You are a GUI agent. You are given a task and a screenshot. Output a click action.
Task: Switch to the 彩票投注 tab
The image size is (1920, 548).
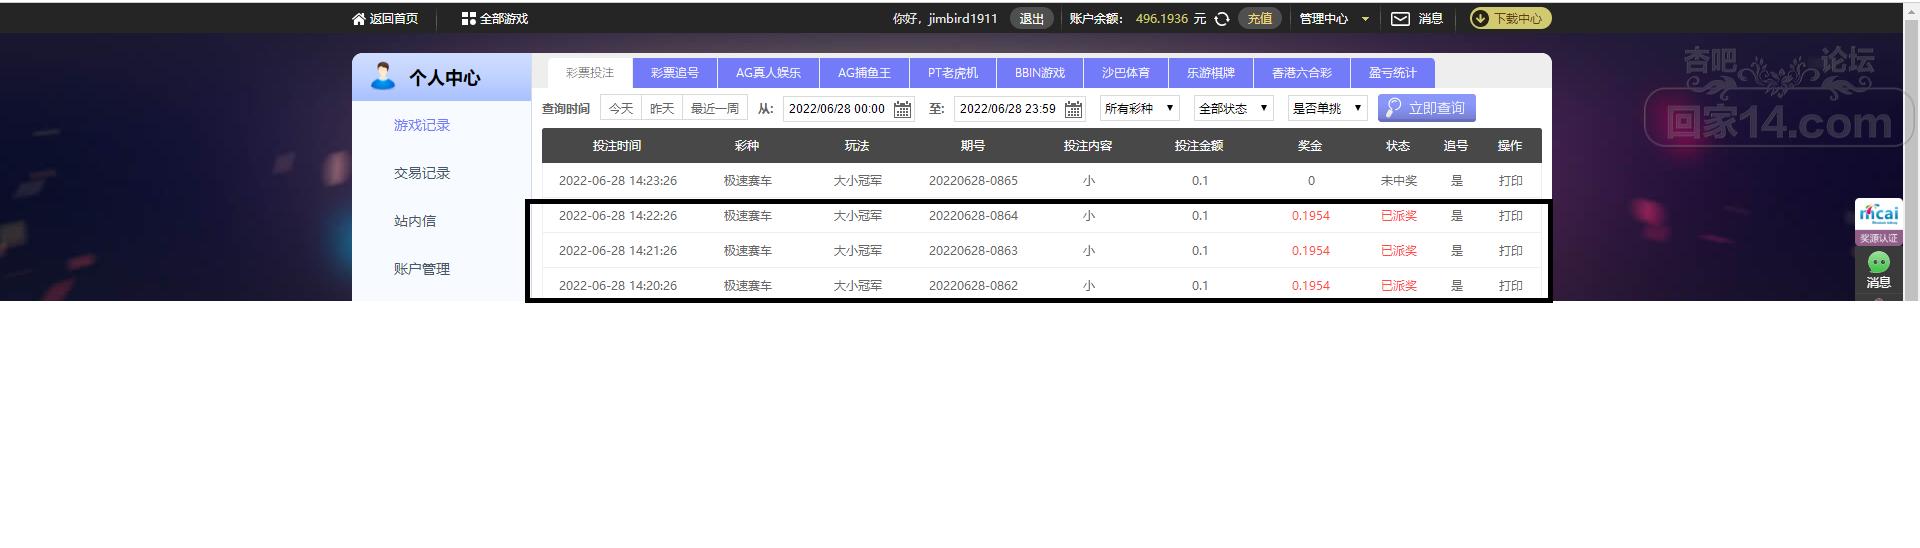pyautogui.click(x=590, y=73)
